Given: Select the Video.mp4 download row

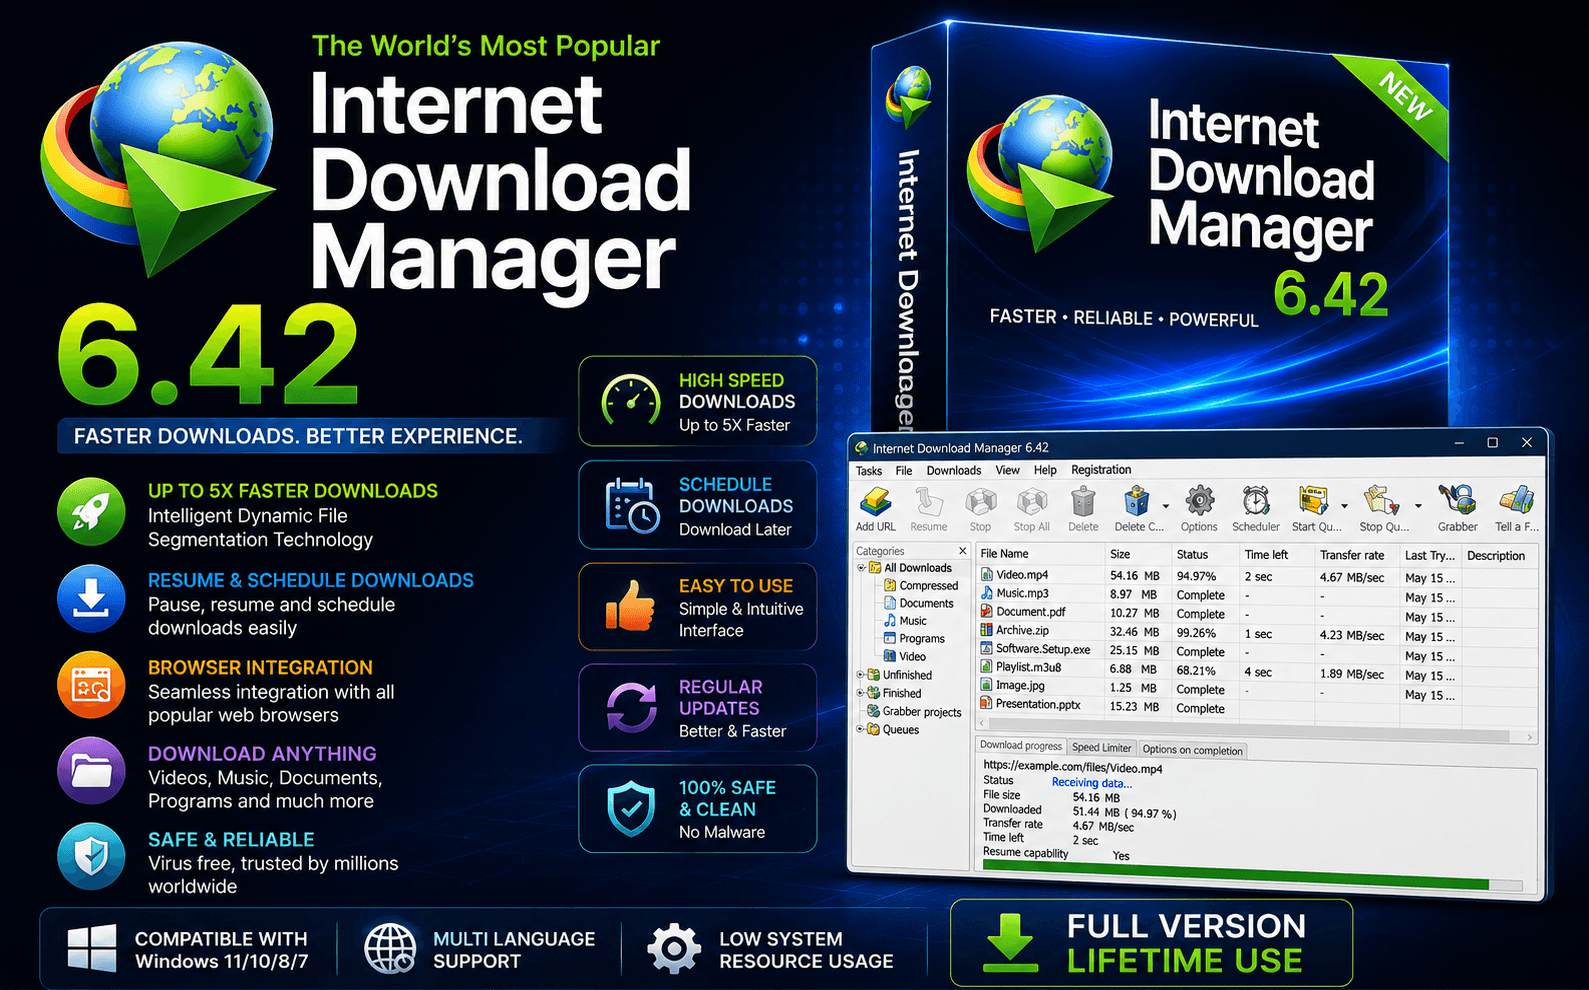Looking at the screenshot, I should pyautogui.click(x=1257, y=576).
